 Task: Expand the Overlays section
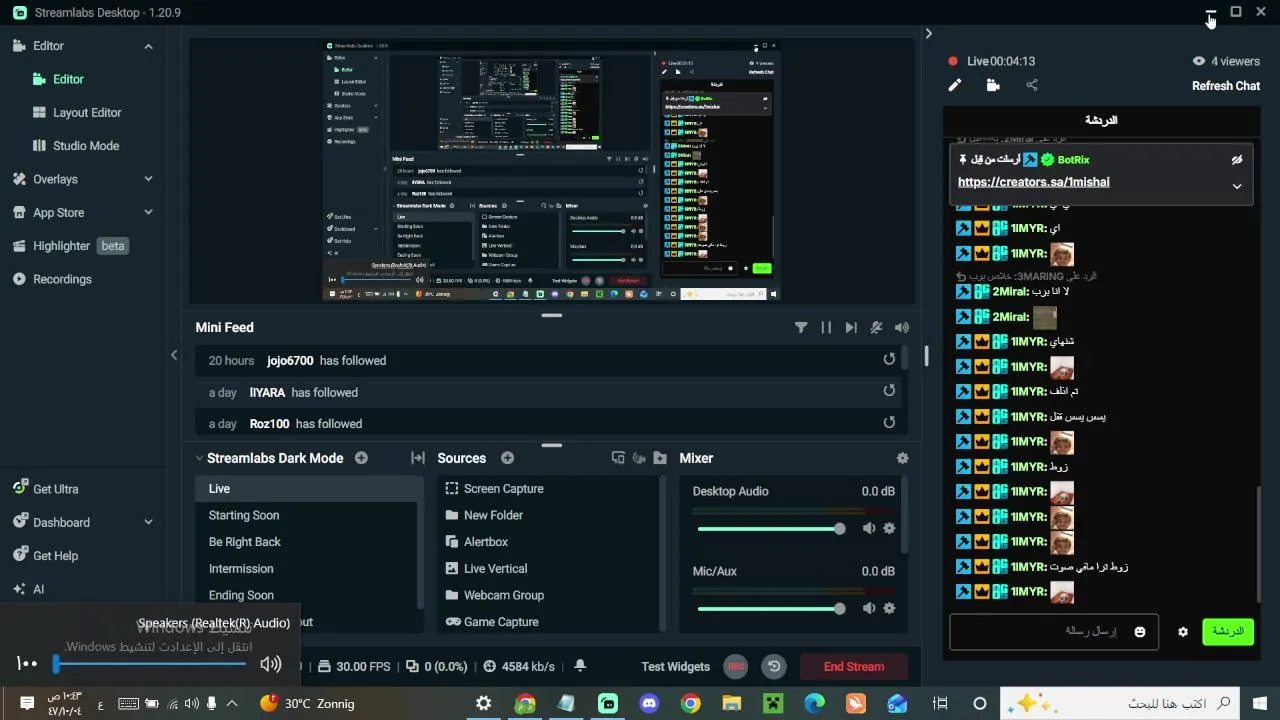click(x=148, y=179)
